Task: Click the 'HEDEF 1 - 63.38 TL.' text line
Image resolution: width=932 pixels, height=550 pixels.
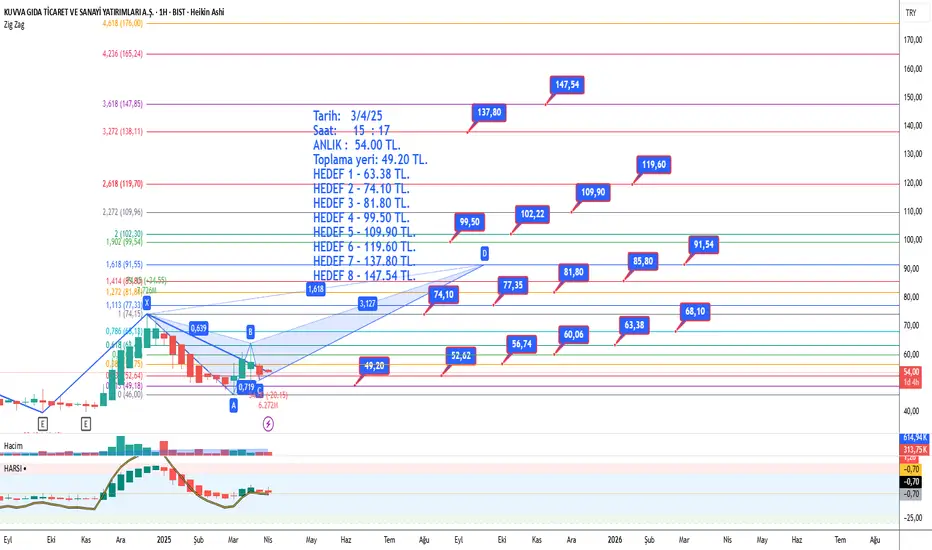Action: 361,174
